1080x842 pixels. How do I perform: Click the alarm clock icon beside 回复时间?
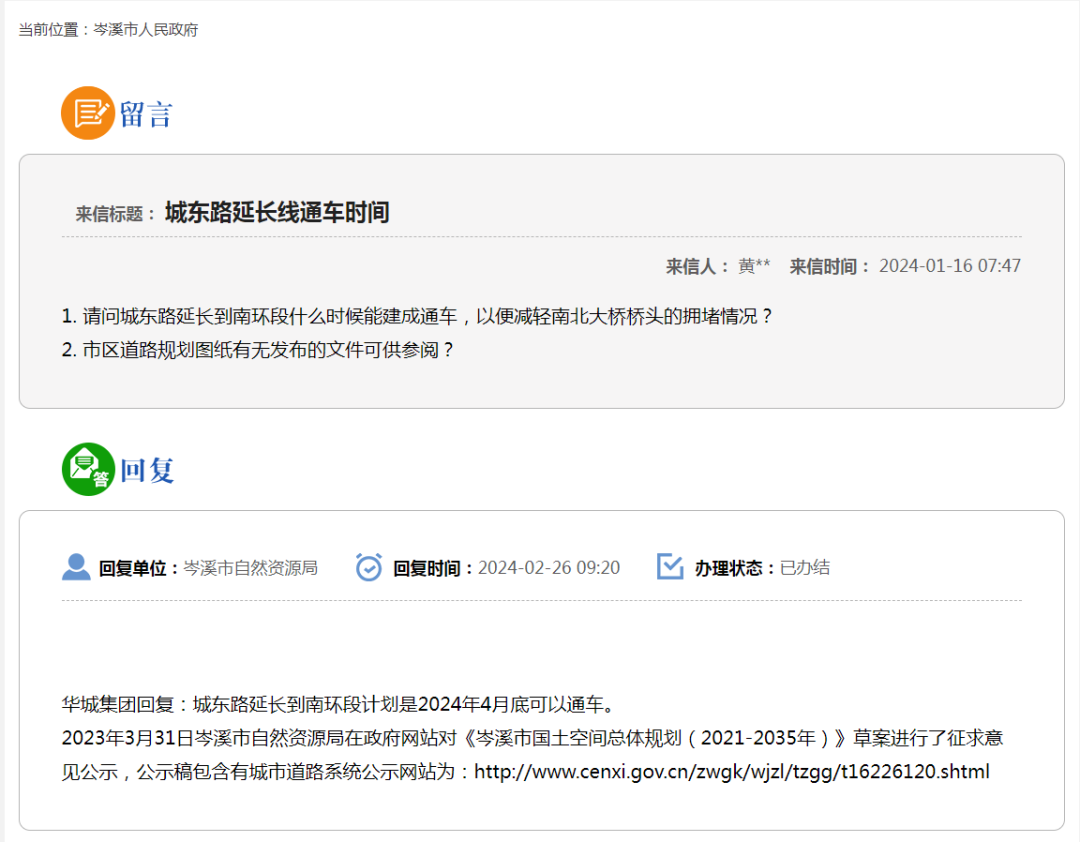coord(369,567)
